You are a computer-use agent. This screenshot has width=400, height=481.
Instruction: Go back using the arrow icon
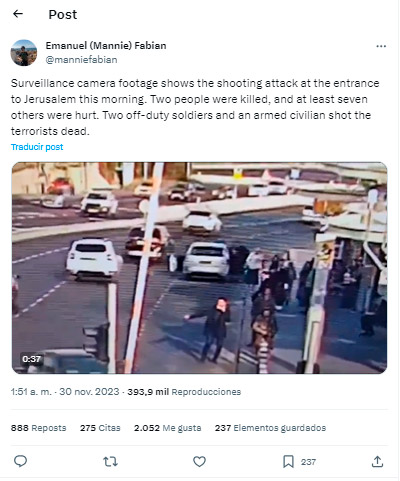(x=18, y=14)
